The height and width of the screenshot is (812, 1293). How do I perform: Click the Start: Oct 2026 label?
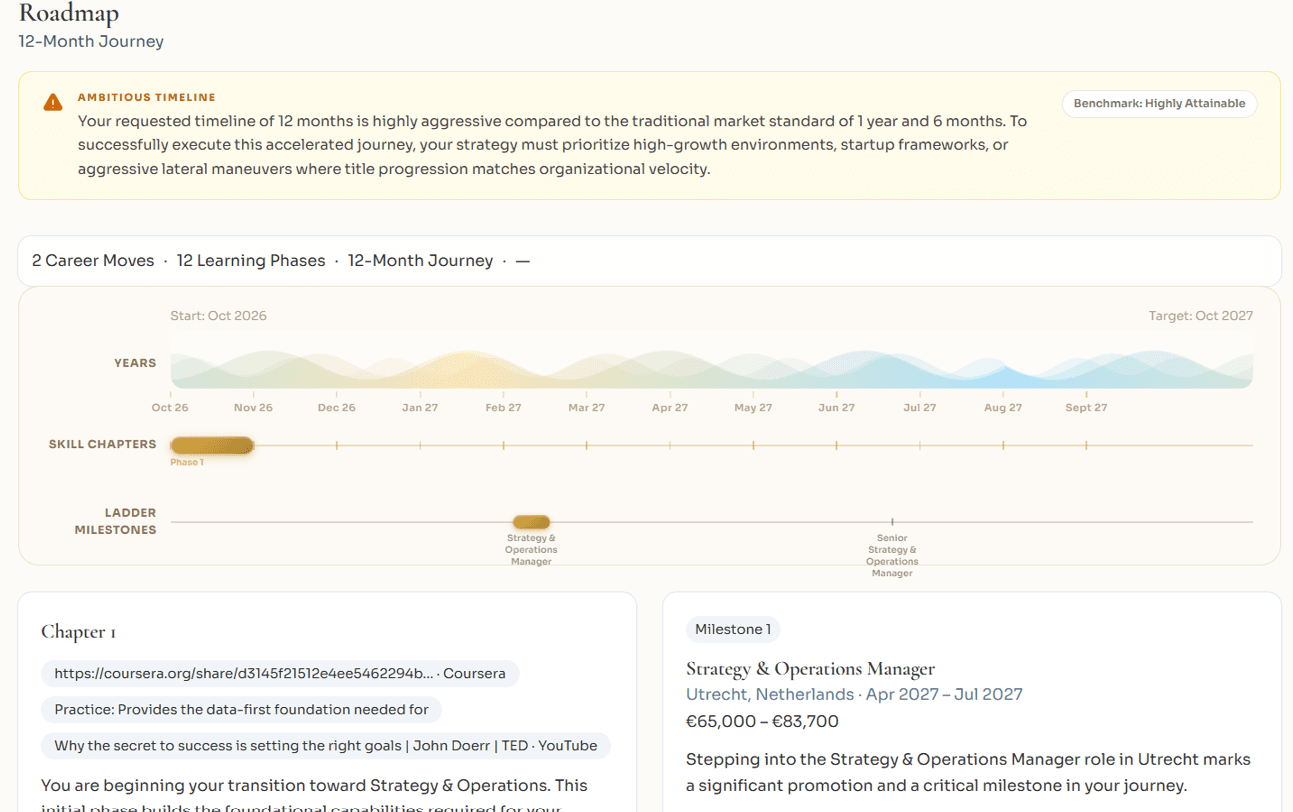[218, 316]
